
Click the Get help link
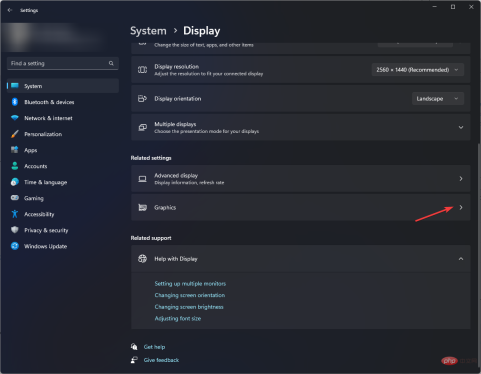tap(154, 347)
